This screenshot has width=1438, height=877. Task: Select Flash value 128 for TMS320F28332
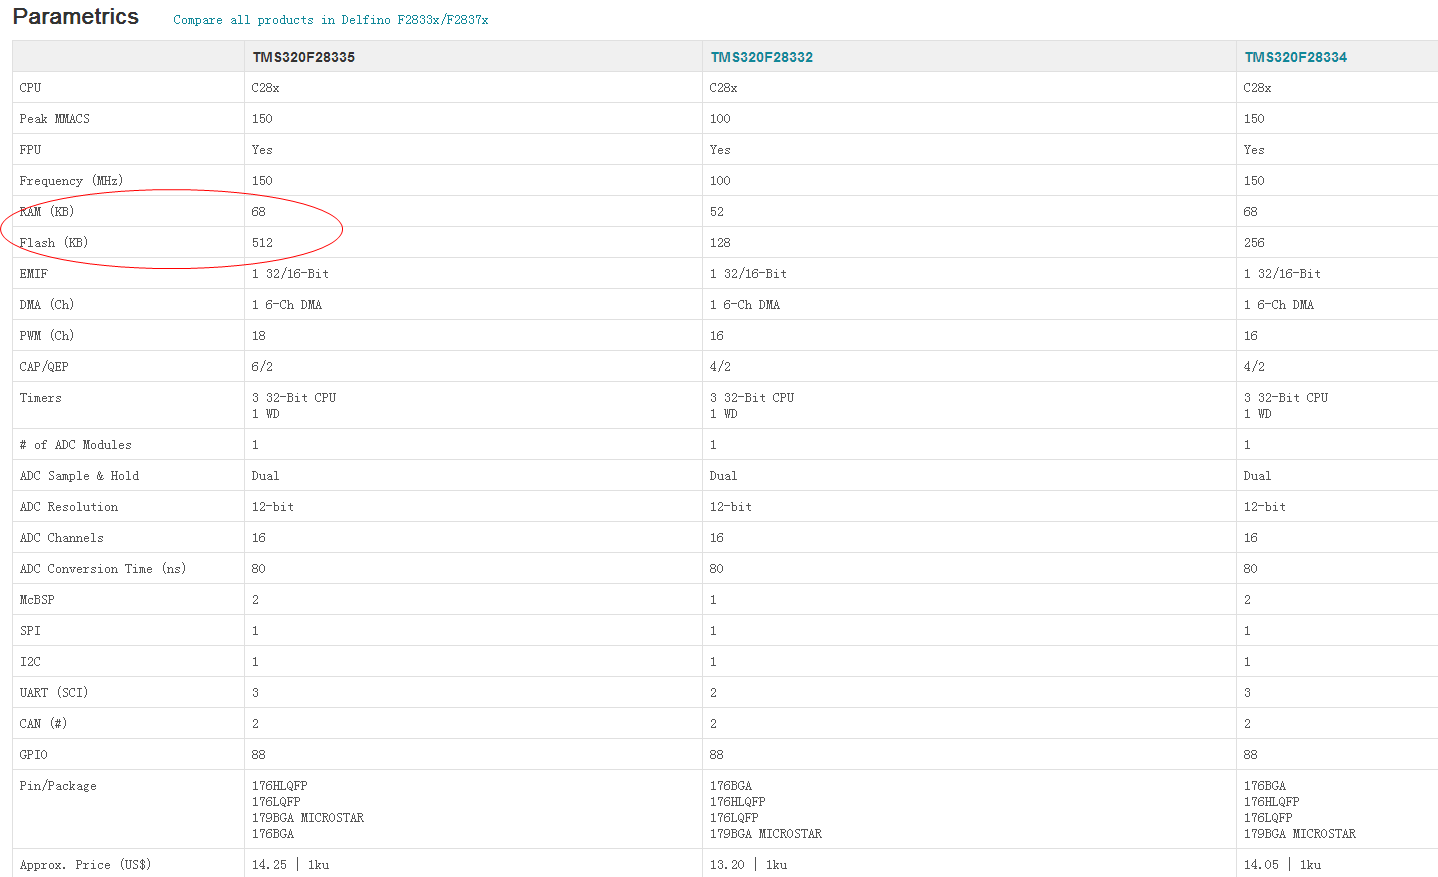coord(720,243)
